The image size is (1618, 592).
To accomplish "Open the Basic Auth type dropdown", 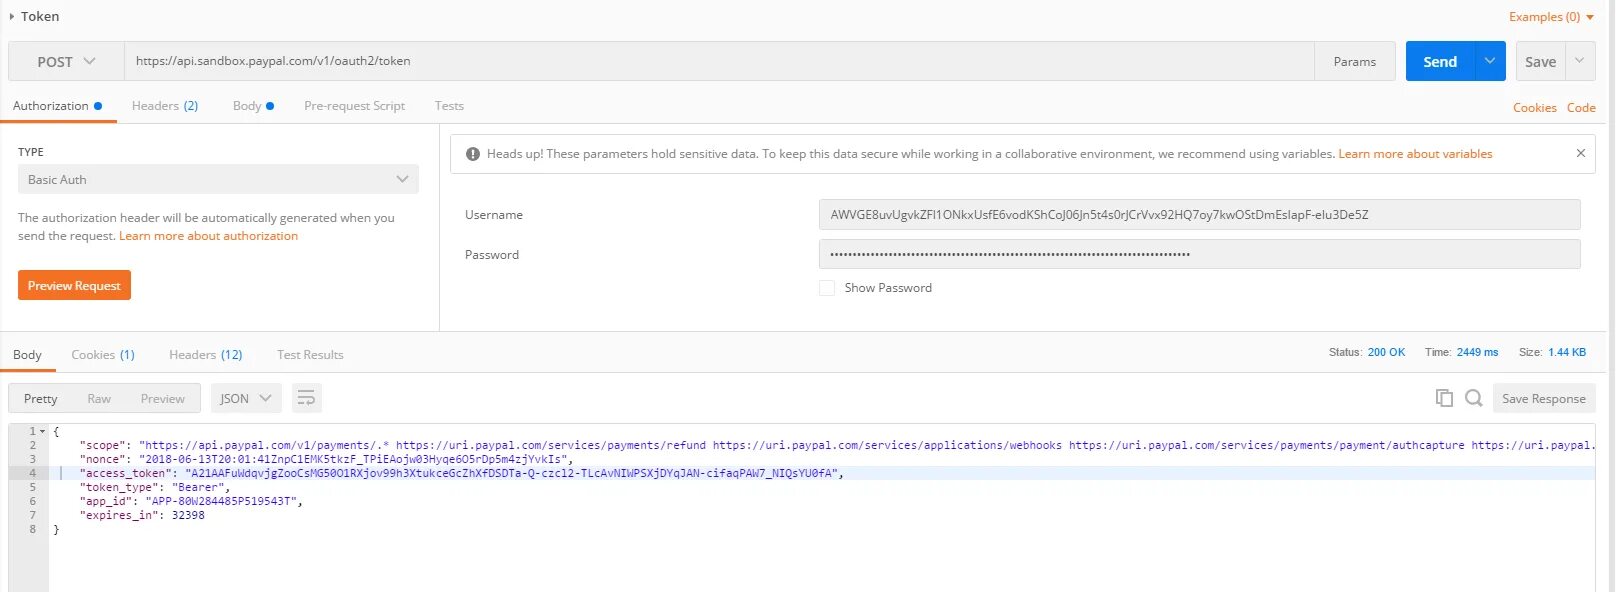I will (x=218, y=179).
